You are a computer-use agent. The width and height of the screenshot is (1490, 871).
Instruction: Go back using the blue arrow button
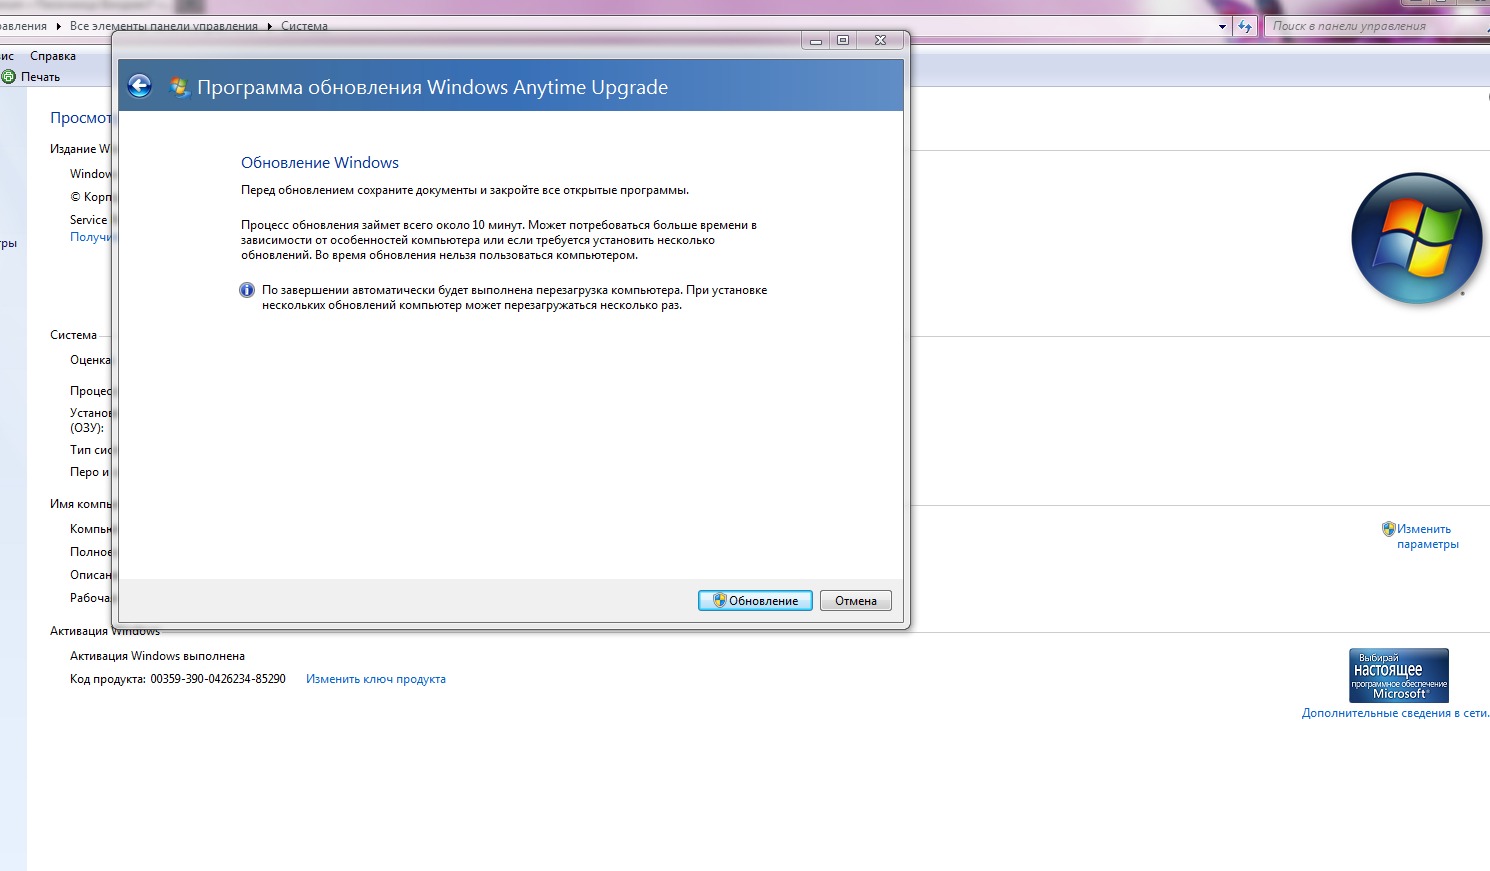pyautogui.click(x=140, y=86)
